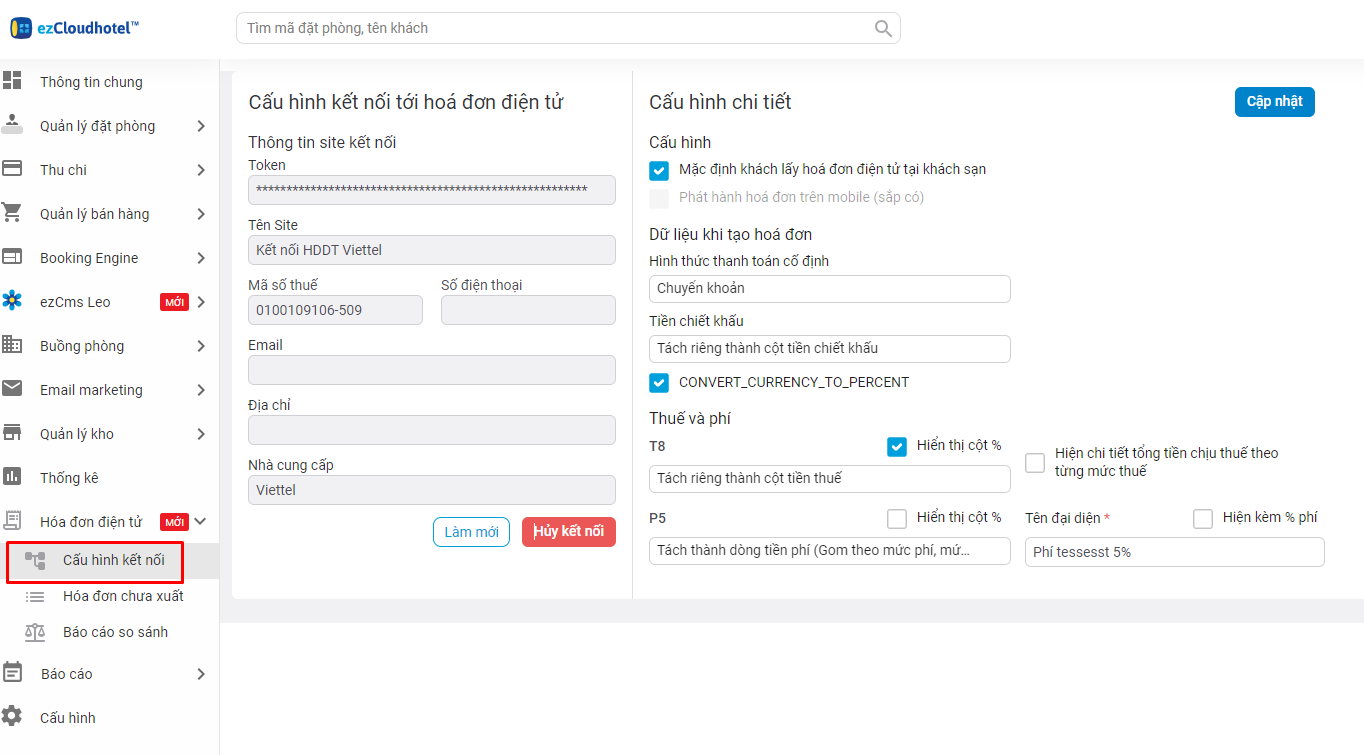The height and width of the screenshot is (755, 1364).
Task: Click the Thông tin chung dashboard icon
Action: tap(13, 81)
